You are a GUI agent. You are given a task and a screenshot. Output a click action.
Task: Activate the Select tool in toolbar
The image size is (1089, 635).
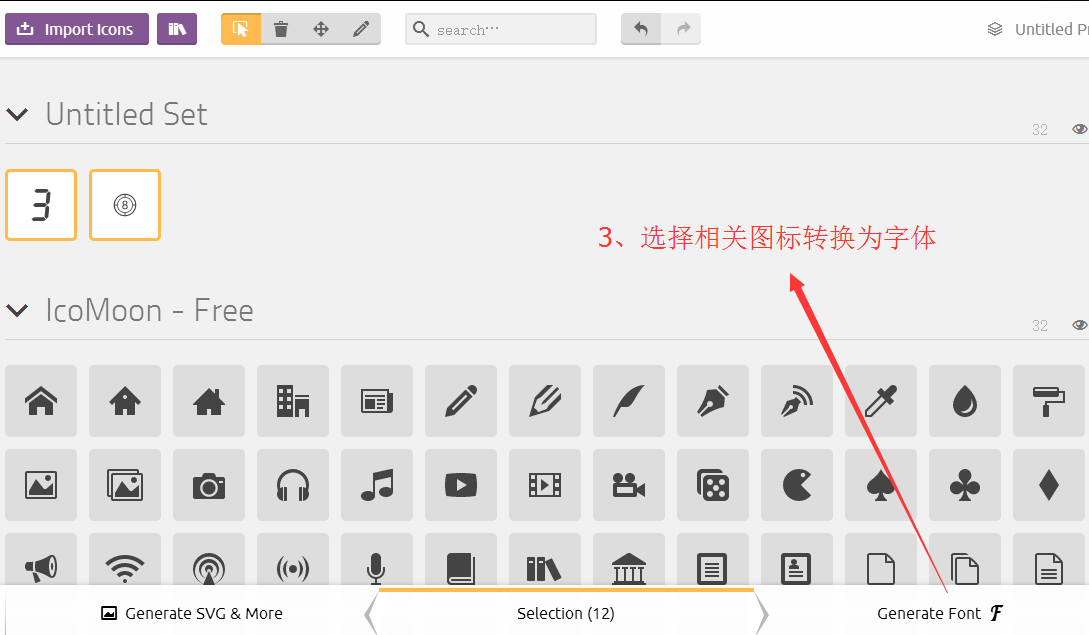(241, 29)
